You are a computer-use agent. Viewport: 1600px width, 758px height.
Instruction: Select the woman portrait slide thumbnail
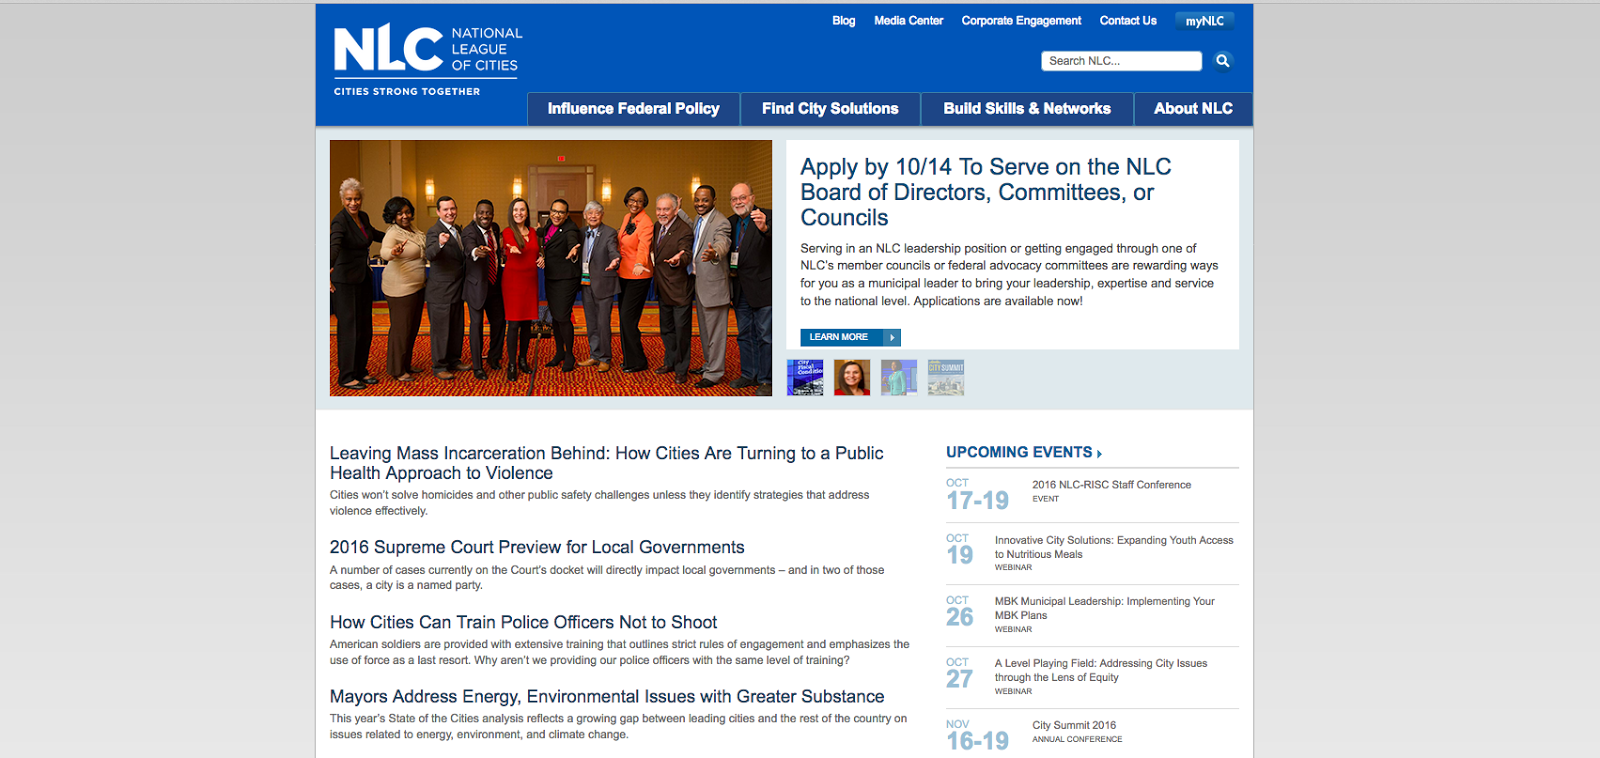(852, 378)
